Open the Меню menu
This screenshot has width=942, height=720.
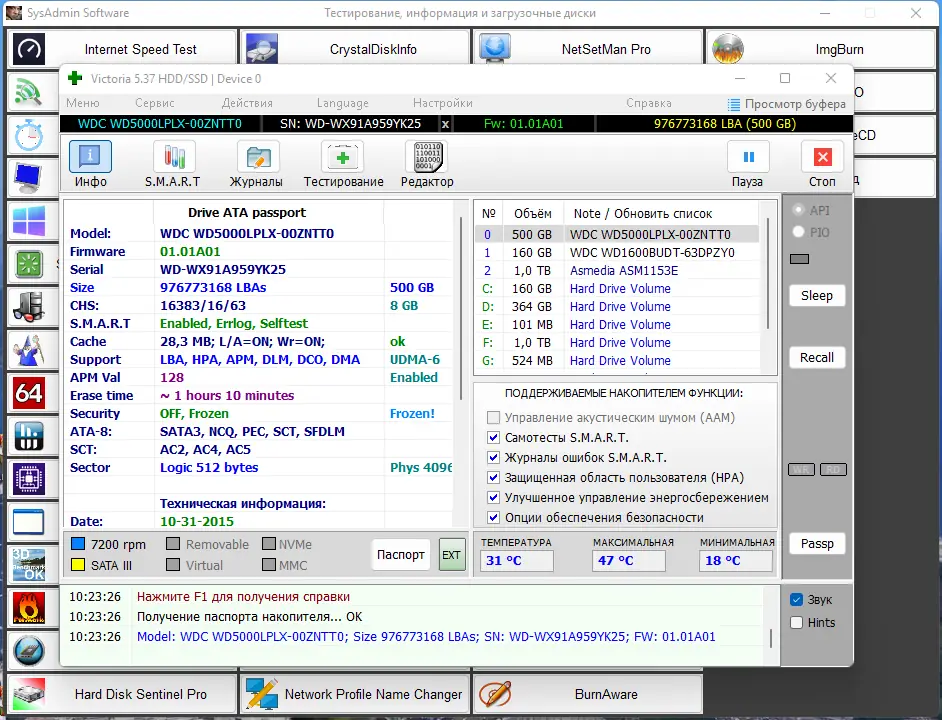[x=83, y=103]
